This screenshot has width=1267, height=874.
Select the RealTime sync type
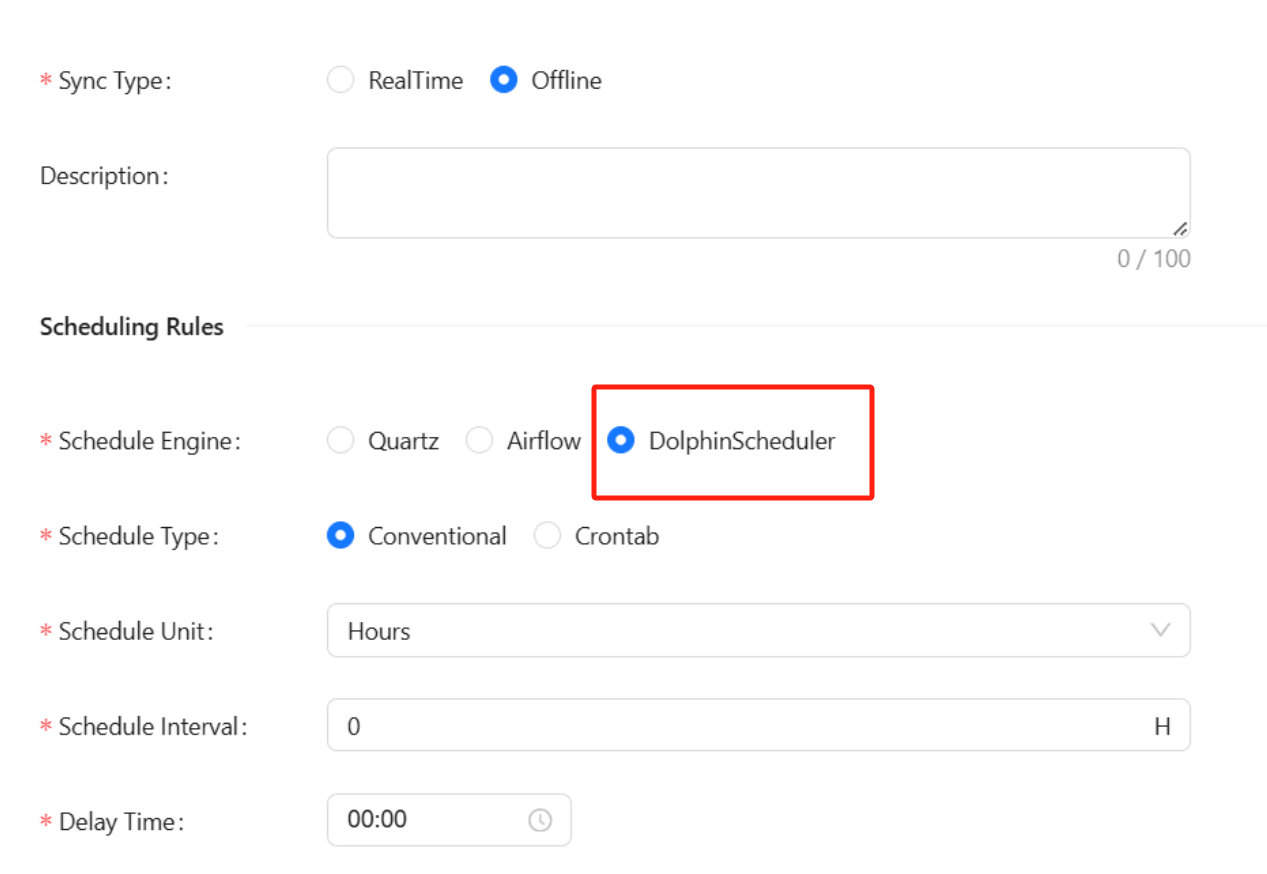tap(341, 80)
